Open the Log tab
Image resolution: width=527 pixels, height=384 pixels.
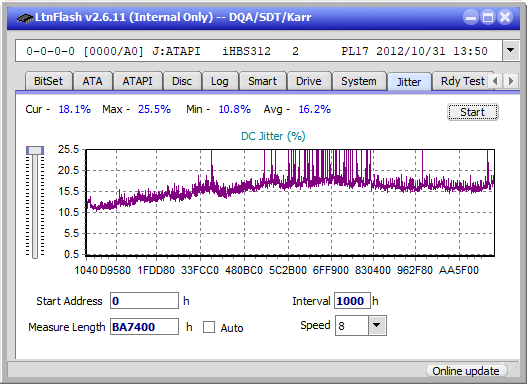[x=219, y=81]
